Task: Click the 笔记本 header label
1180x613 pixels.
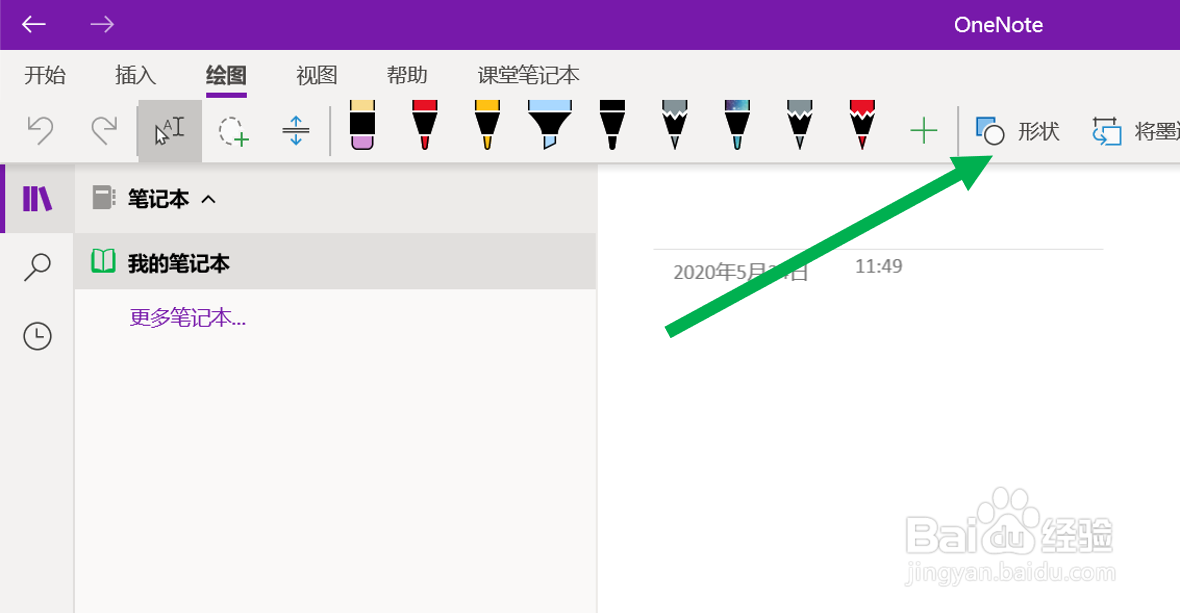Action: pos(158,199)
